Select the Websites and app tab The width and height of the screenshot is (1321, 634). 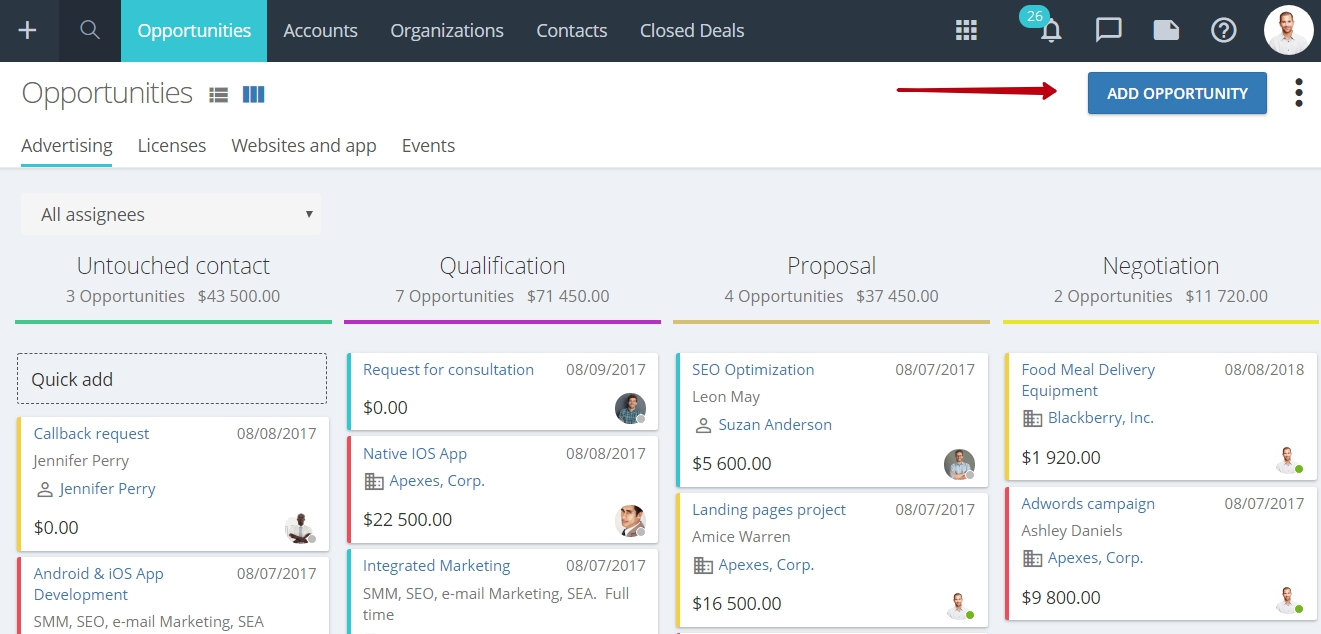tap(304, 146)
